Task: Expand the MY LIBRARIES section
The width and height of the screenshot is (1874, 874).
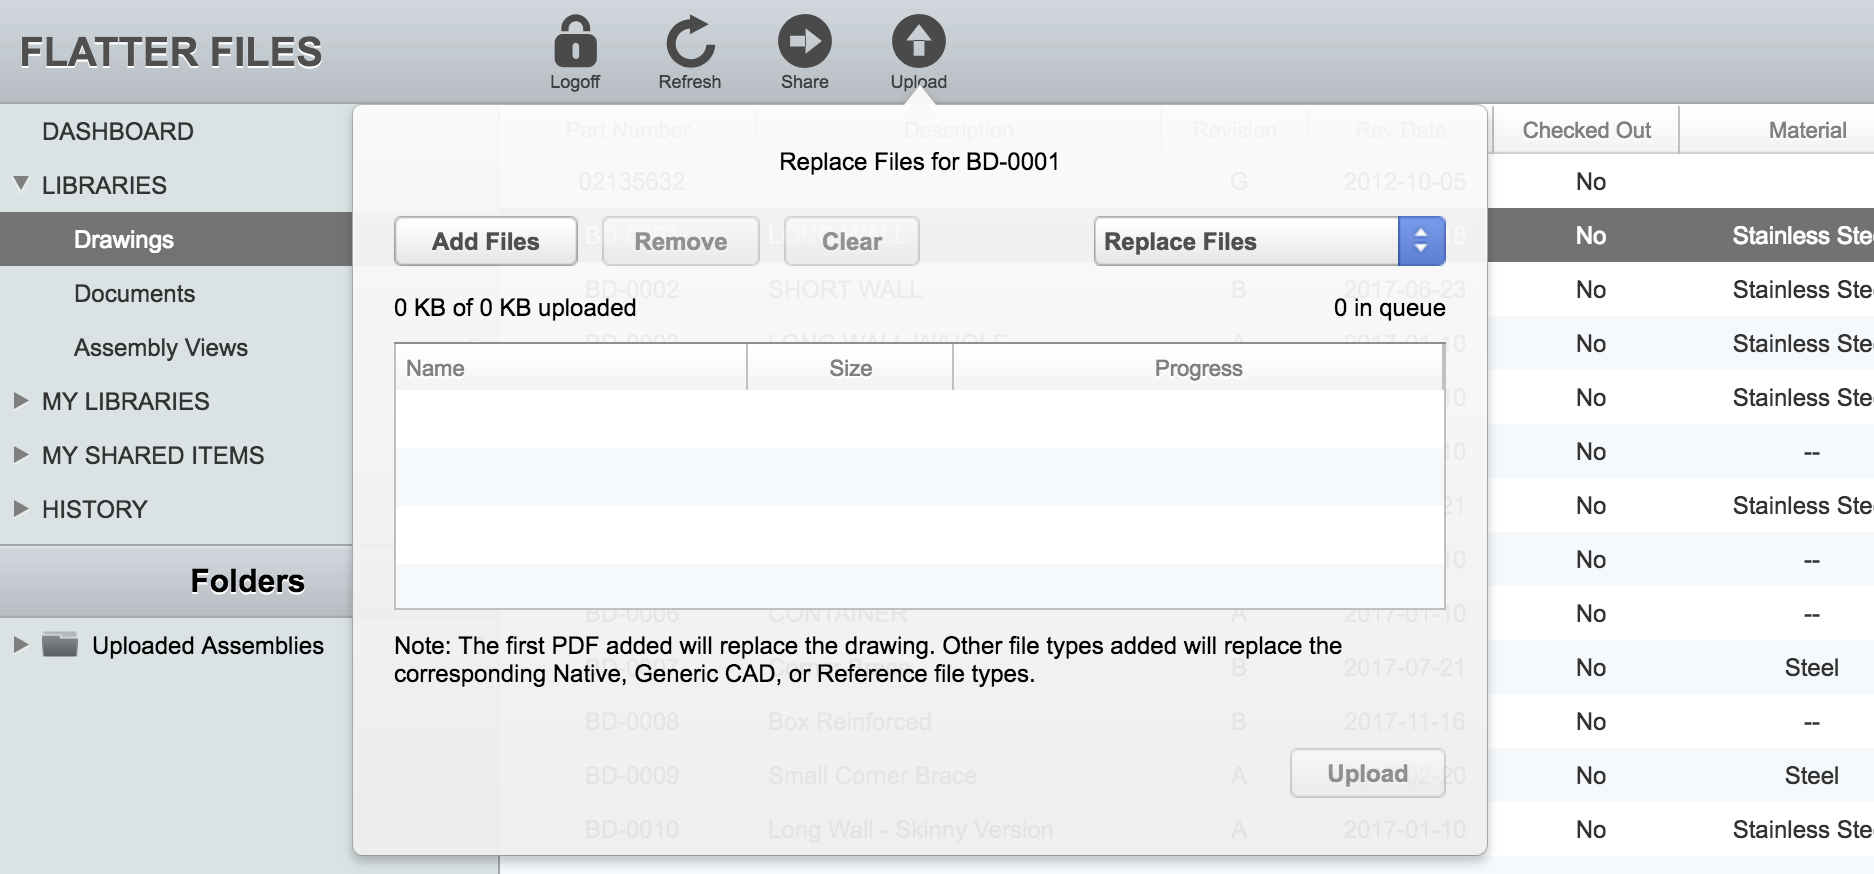Action: click(x=21, y=401)
